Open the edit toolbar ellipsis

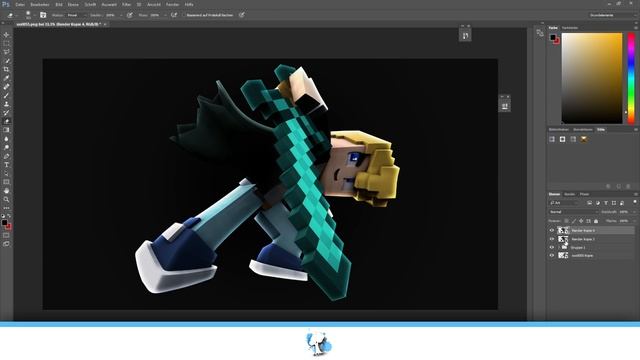coord(6,208)
